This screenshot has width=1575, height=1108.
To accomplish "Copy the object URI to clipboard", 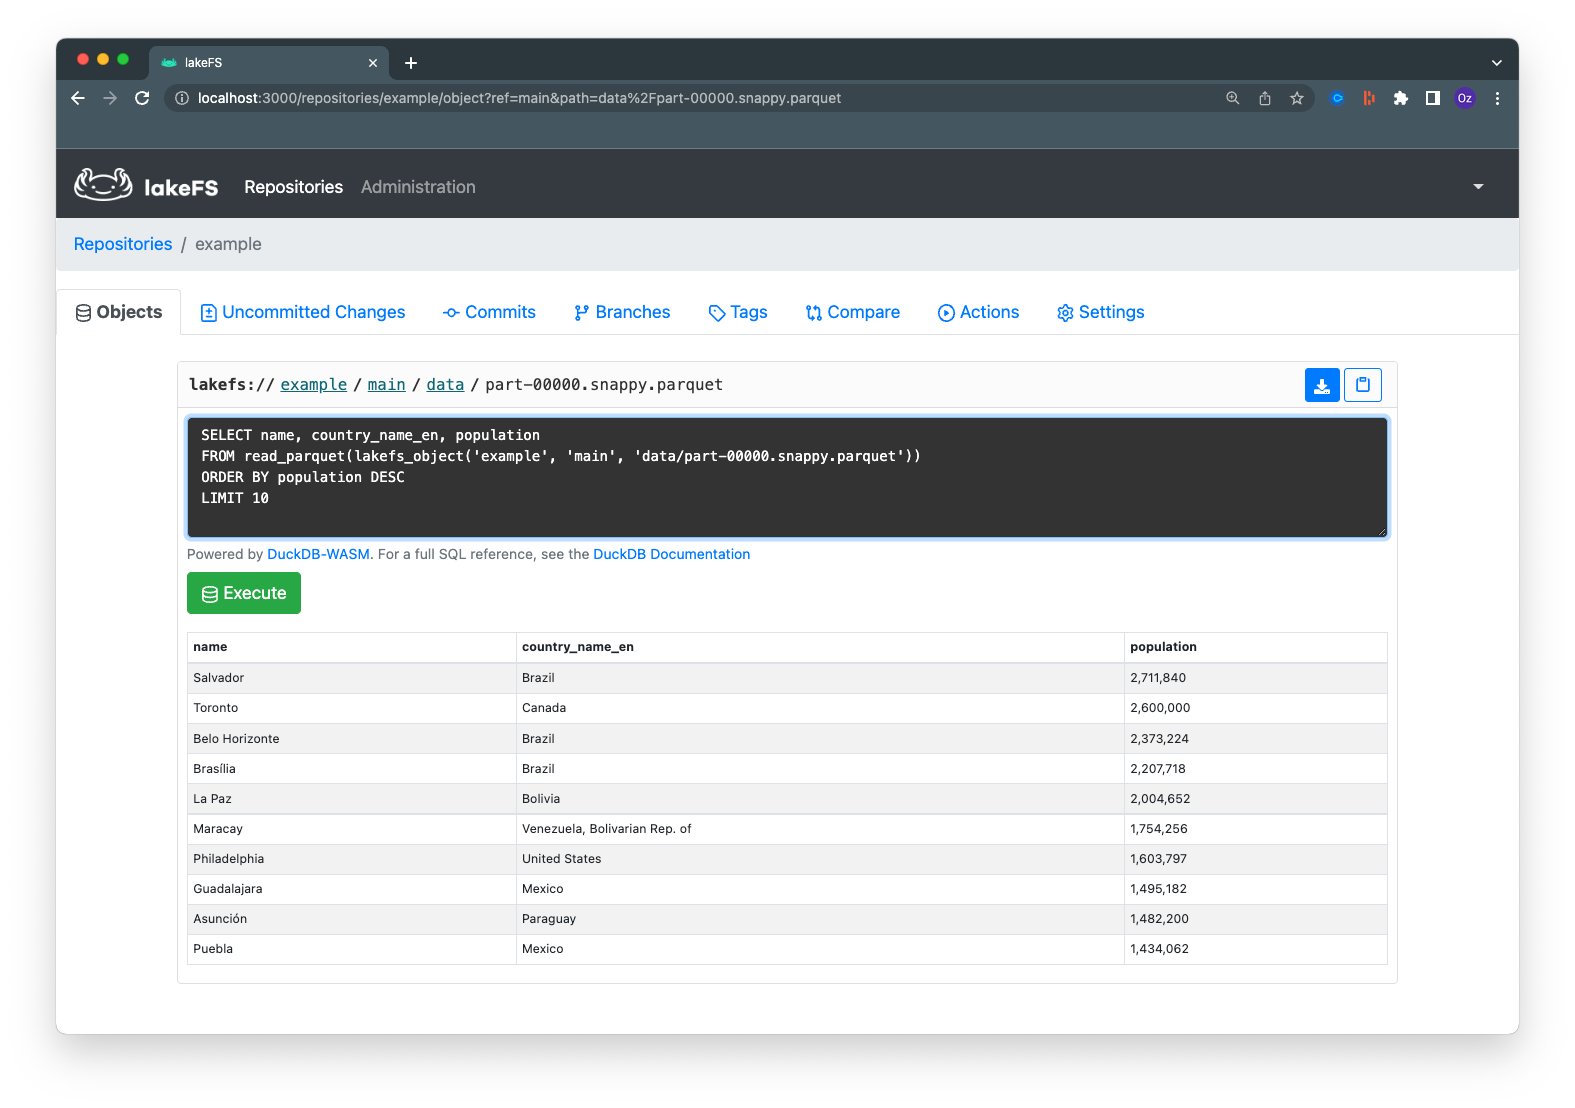I will tap(1363, 385).
